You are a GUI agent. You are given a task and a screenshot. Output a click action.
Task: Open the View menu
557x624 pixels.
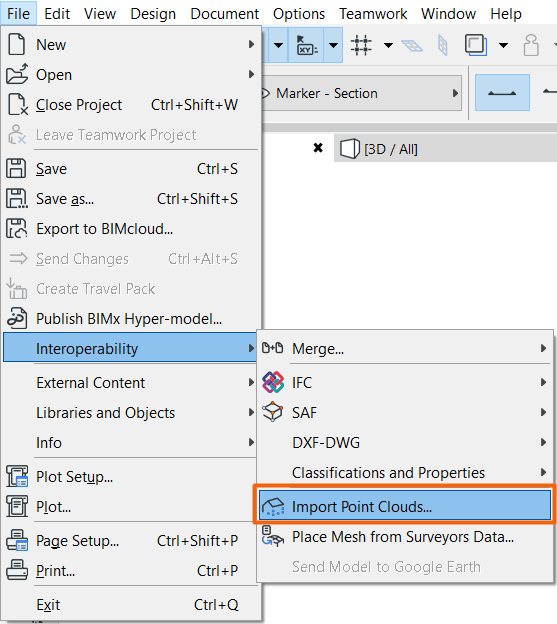100,13
